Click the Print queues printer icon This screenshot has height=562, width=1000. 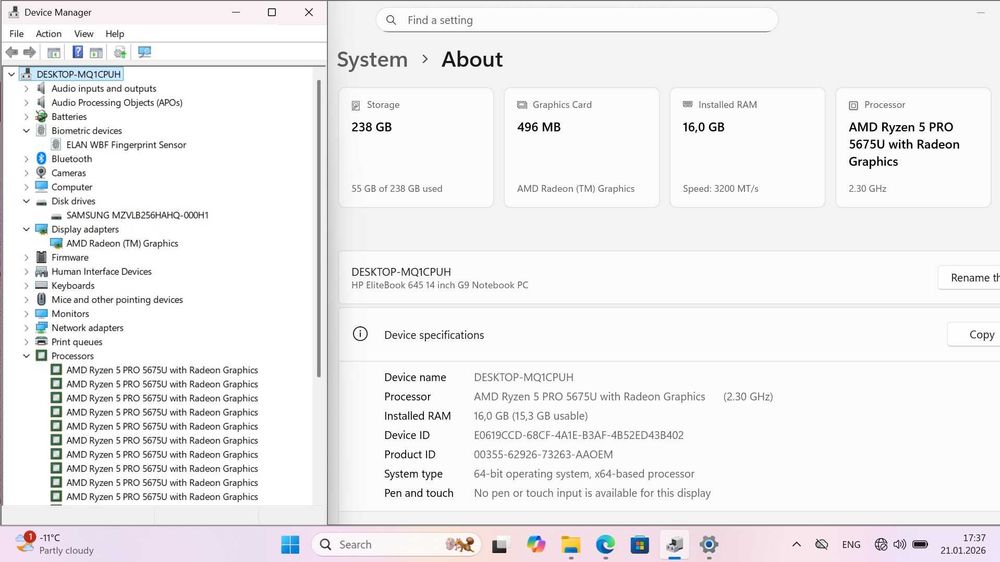[x=41, y=341]
